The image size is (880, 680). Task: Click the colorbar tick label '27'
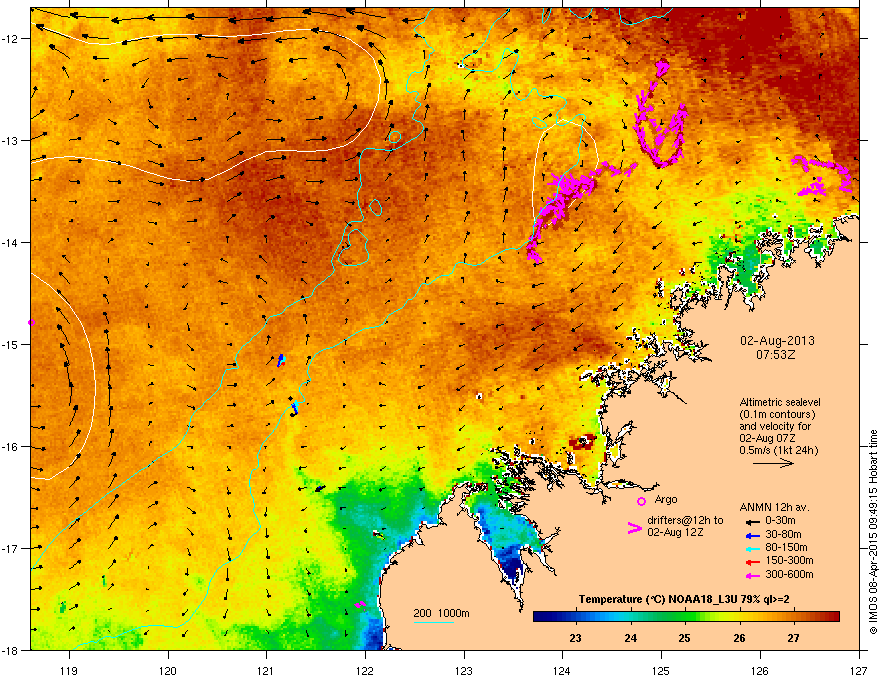793,638
